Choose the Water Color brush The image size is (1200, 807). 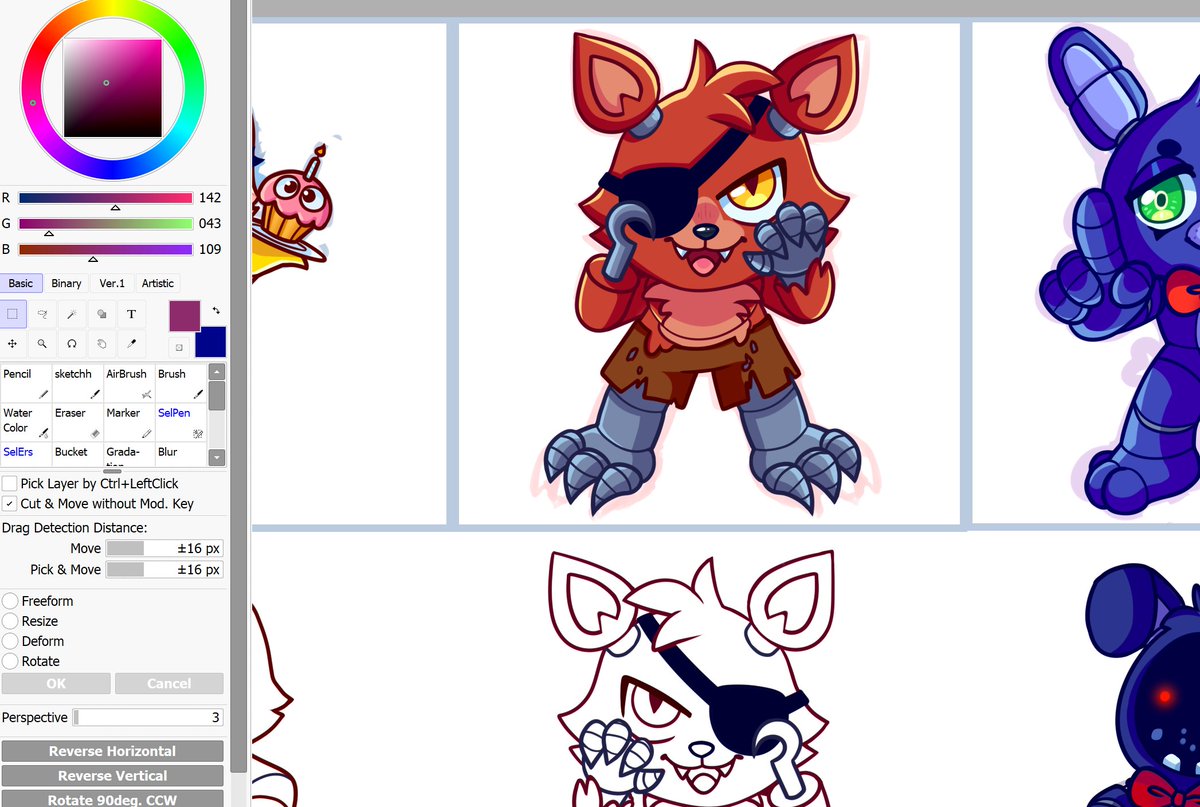pyautogui.click(x=26, y=422)
